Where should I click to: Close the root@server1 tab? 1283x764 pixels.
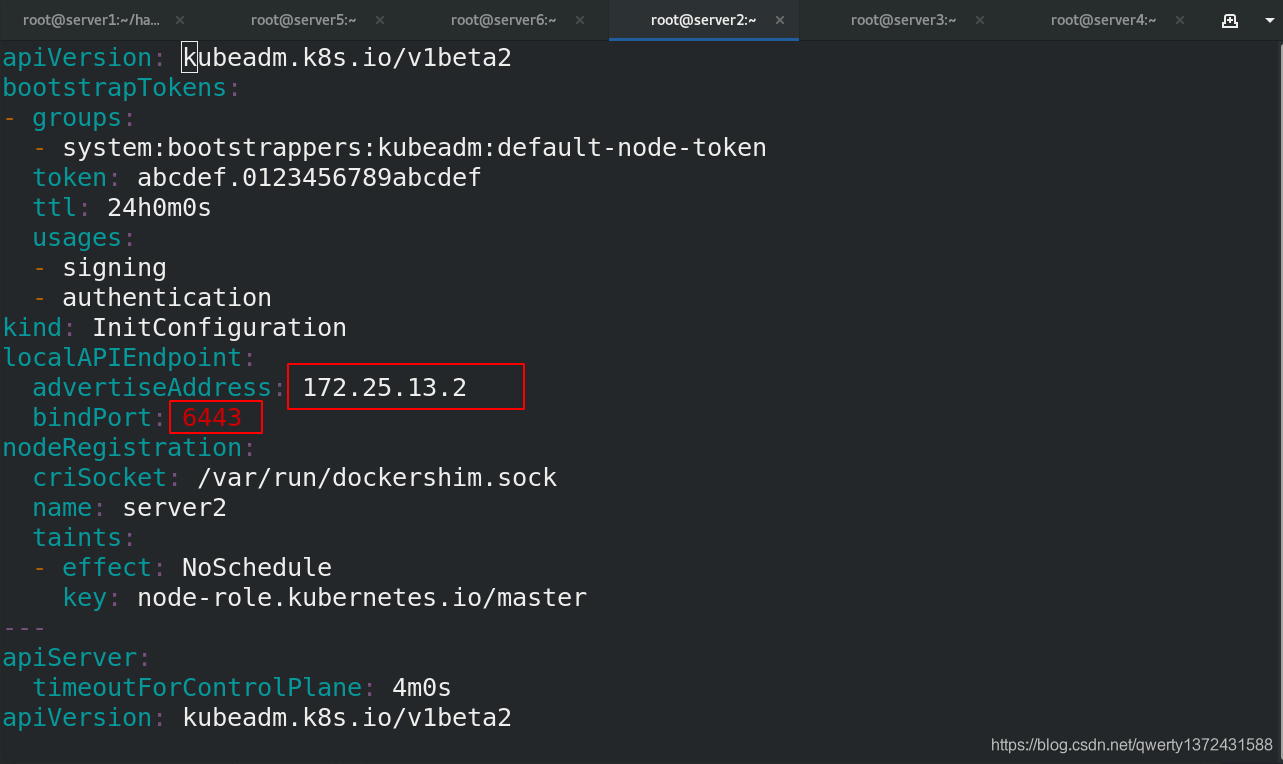coord(180,20)
